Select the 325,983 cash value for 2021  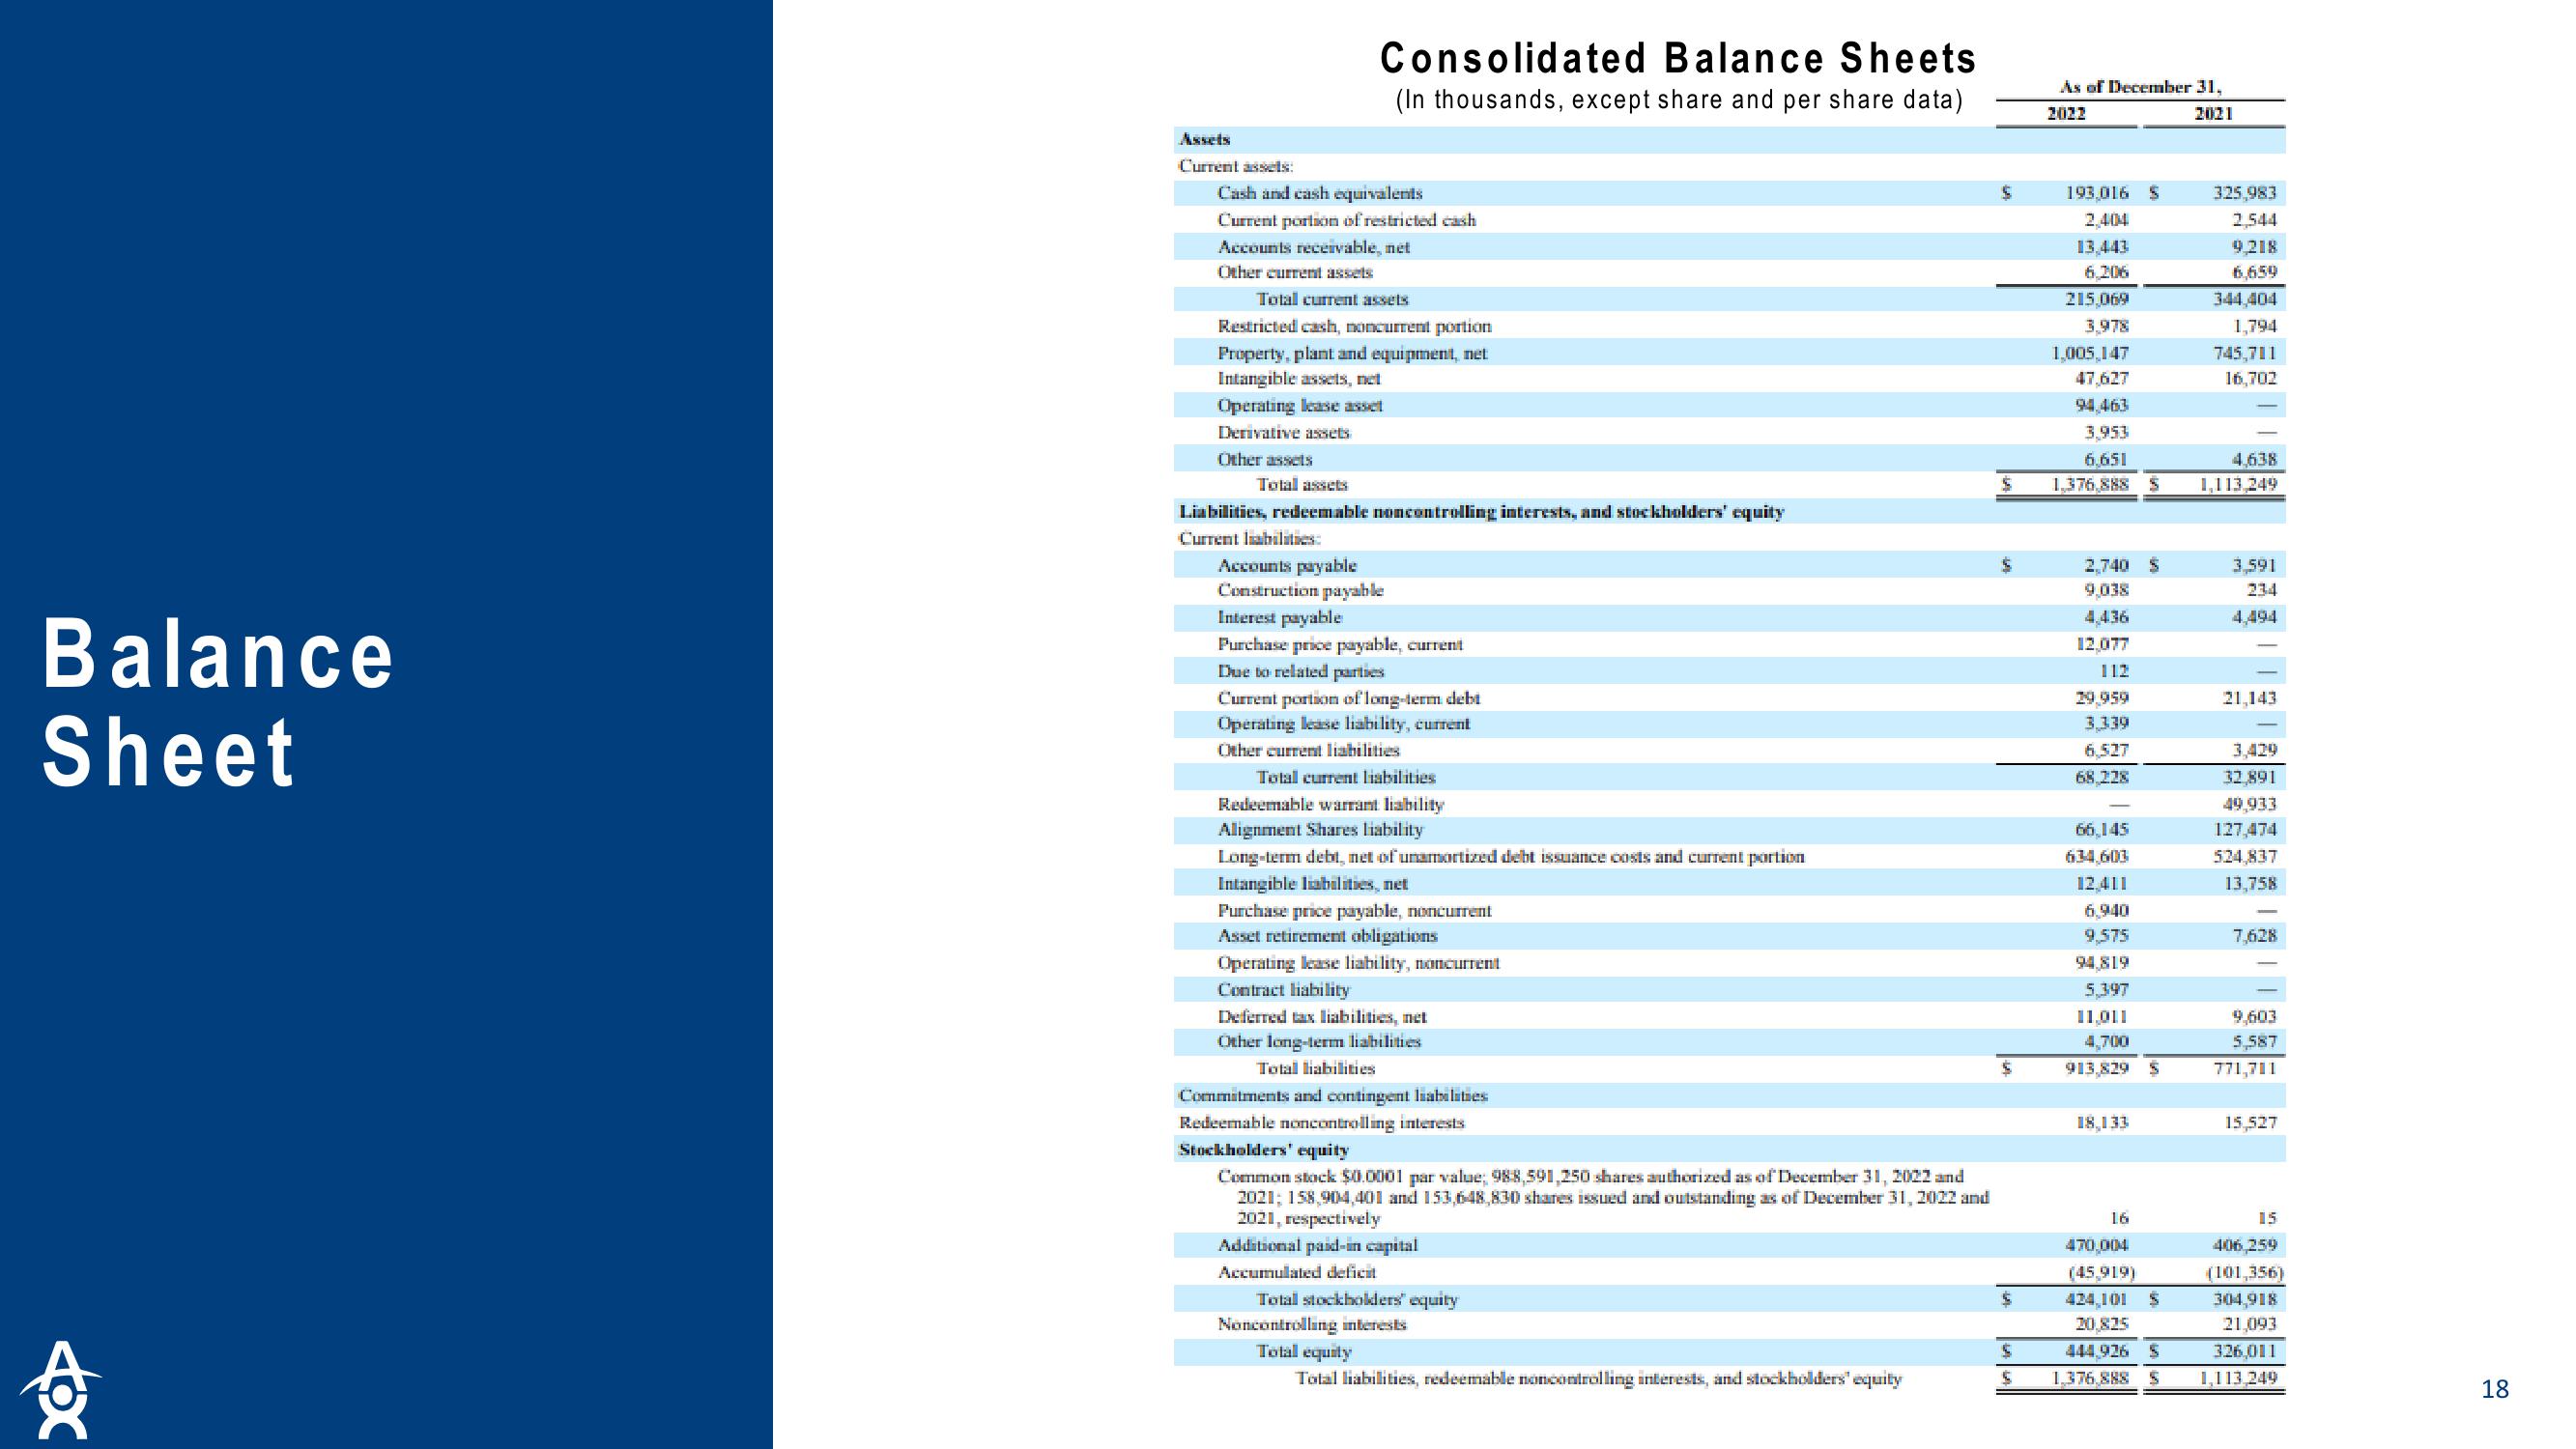point(2245,193)
